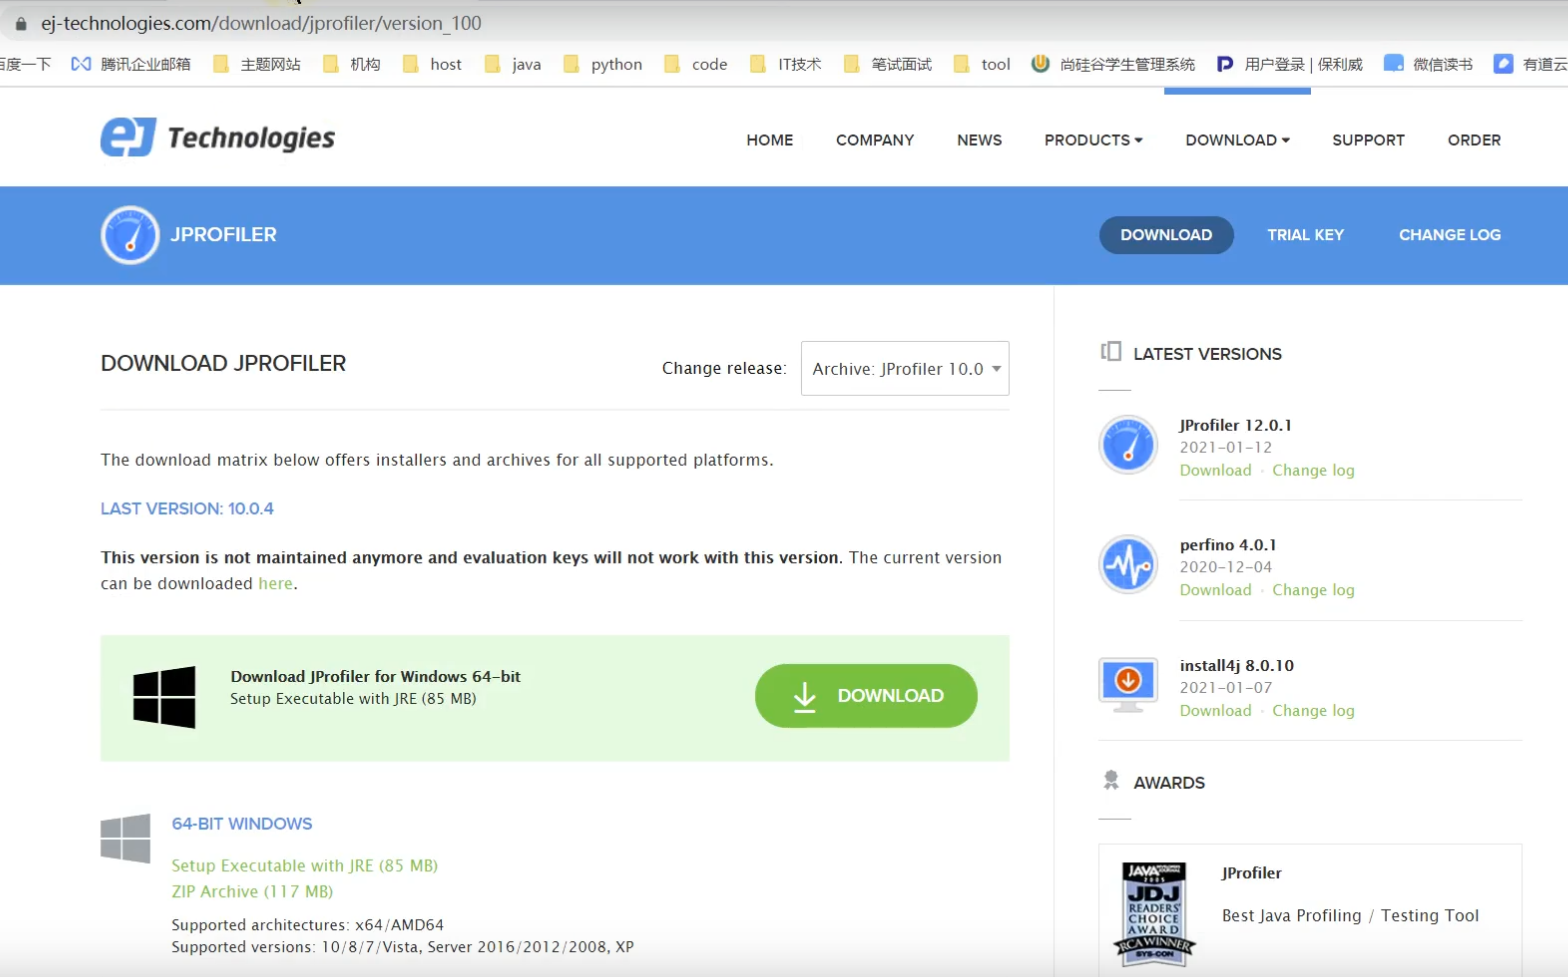Open the 笔试面试 bookmark folder
The image size is (1568, 977).
[x=888, y=64]
